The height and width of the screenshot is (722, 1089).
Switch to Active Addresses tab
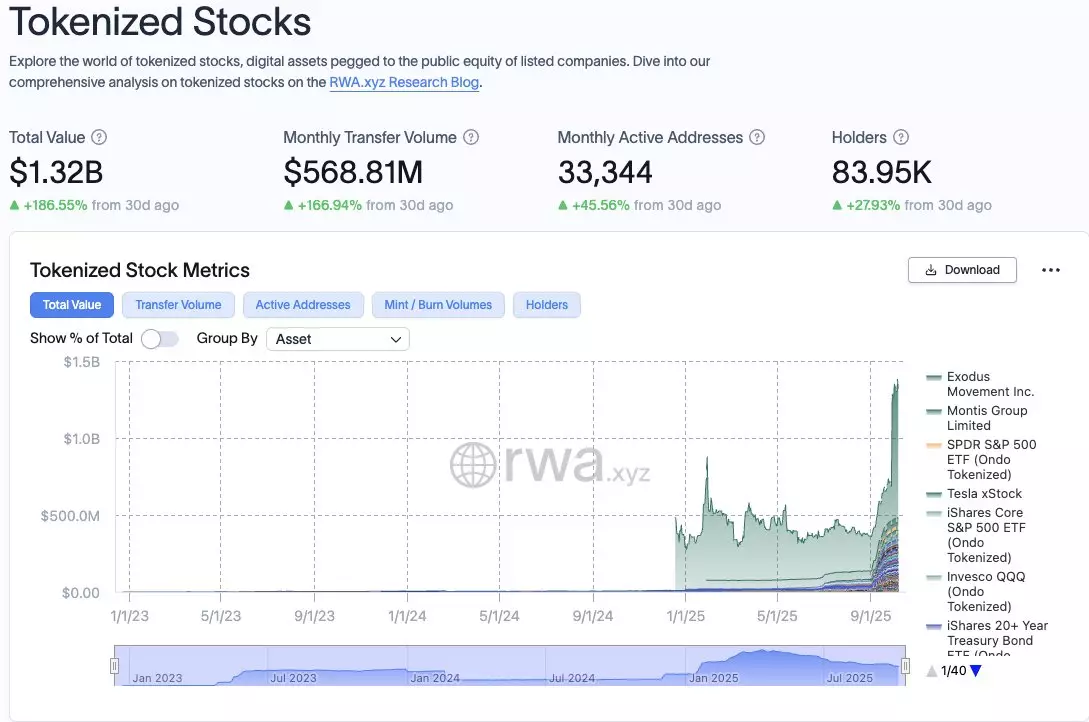pyautogui.click(x=303, y=305)
